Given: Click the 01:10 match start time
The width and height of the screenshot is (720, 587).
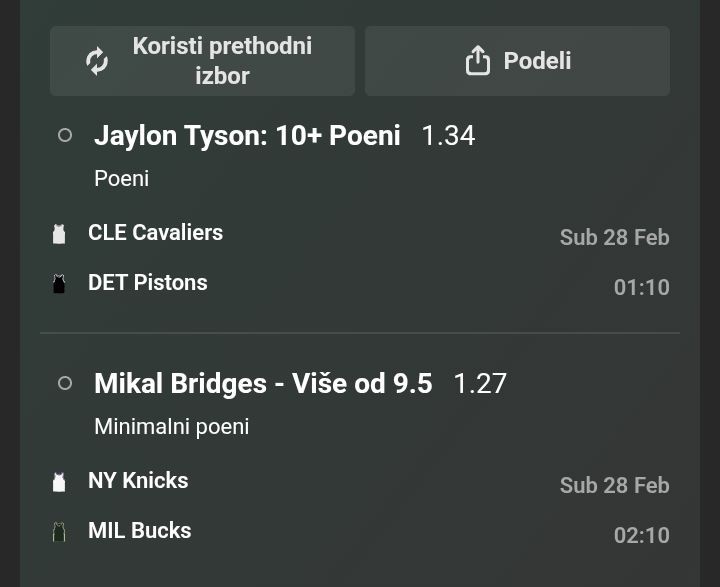Looking at the screenshot, I should click(641, 287).
